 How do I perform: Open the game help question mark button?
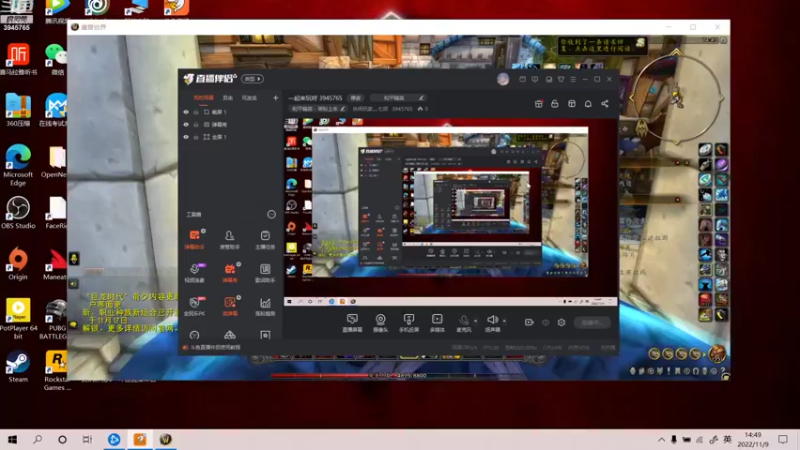click(x=723, y=371)
